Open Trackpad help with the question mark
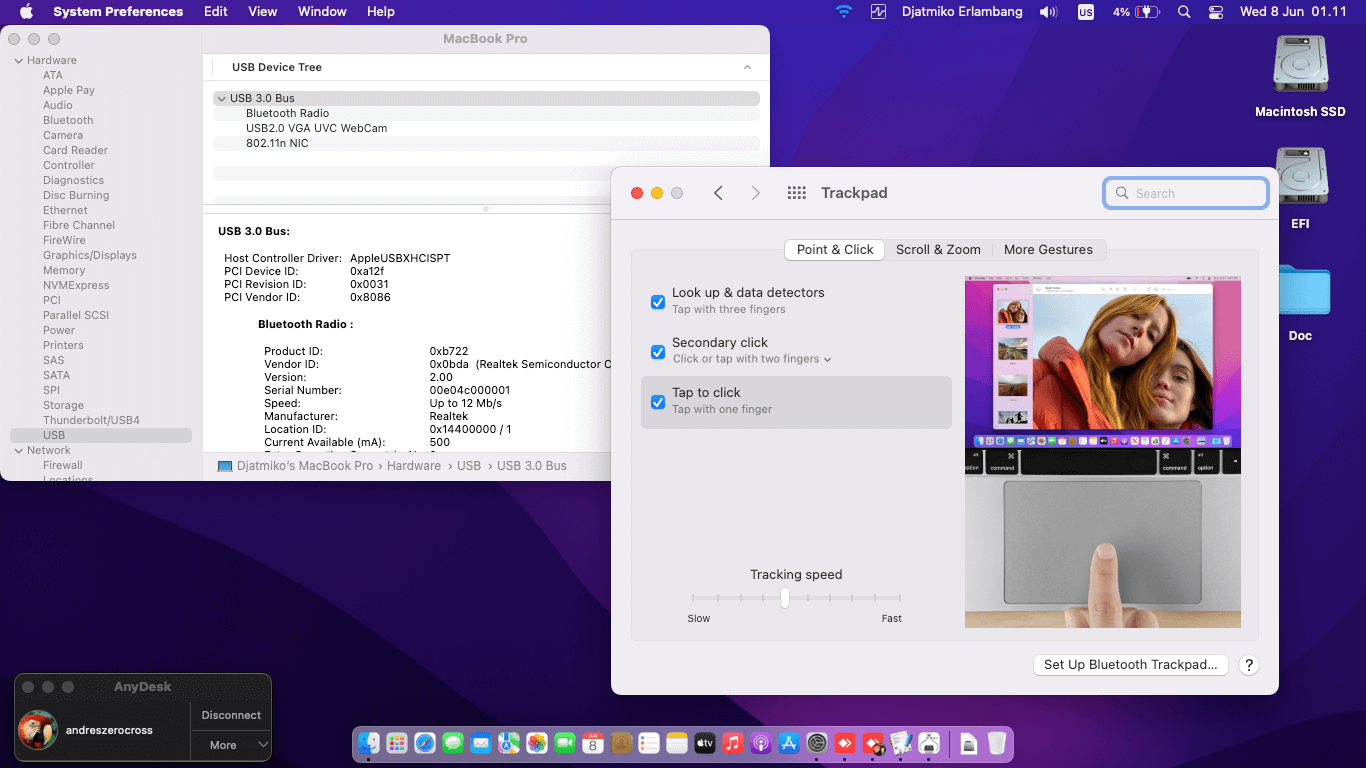This screenshot has height=768, width=1366. 1248,665
